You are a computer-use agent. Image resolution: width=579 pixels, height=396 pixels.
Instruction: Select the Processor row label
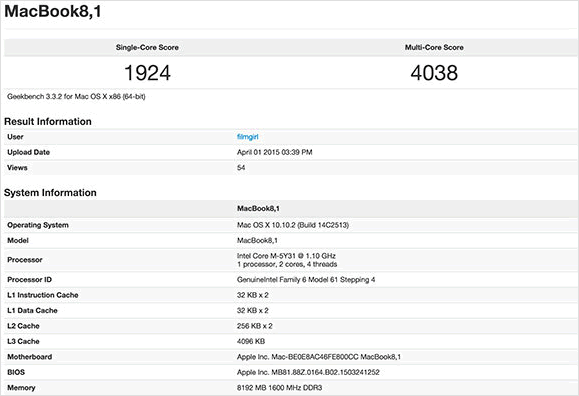[25, 260]
